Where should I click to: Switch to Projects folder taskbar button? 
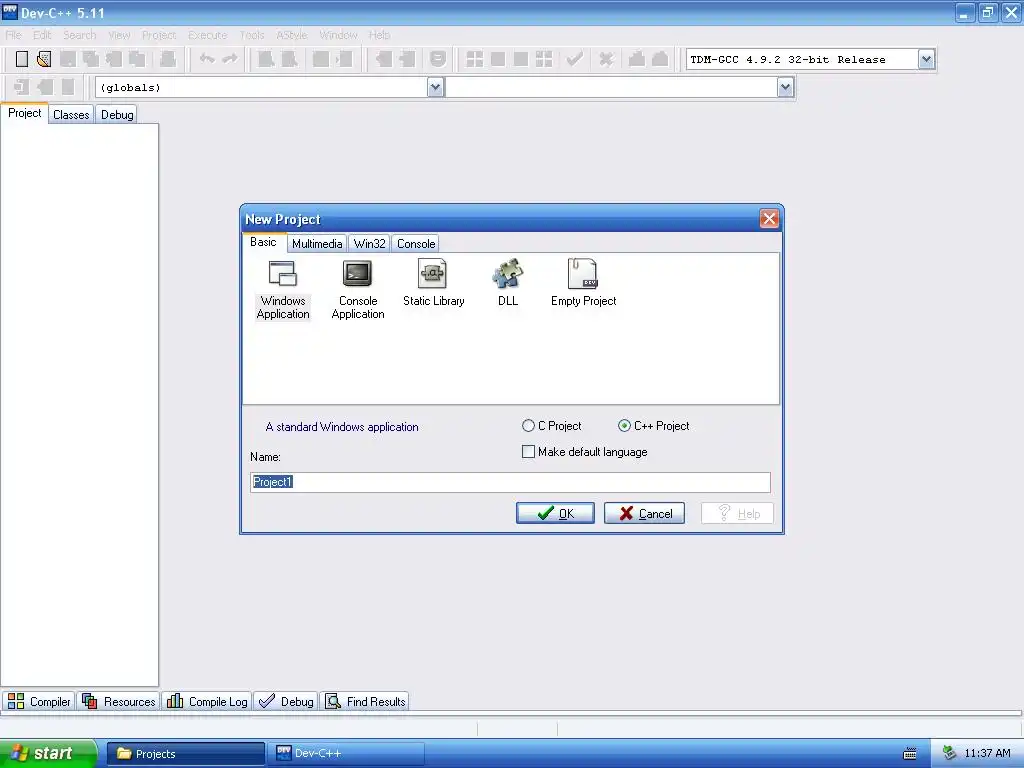(x=186, y=754)
